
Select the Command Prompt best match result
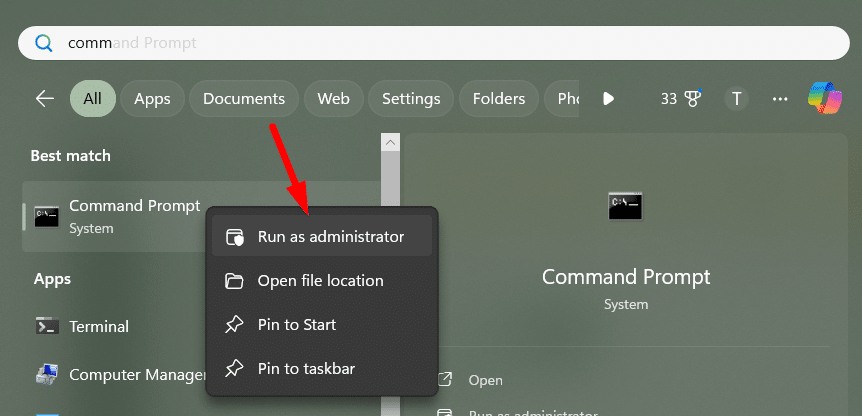click(201, 217)
